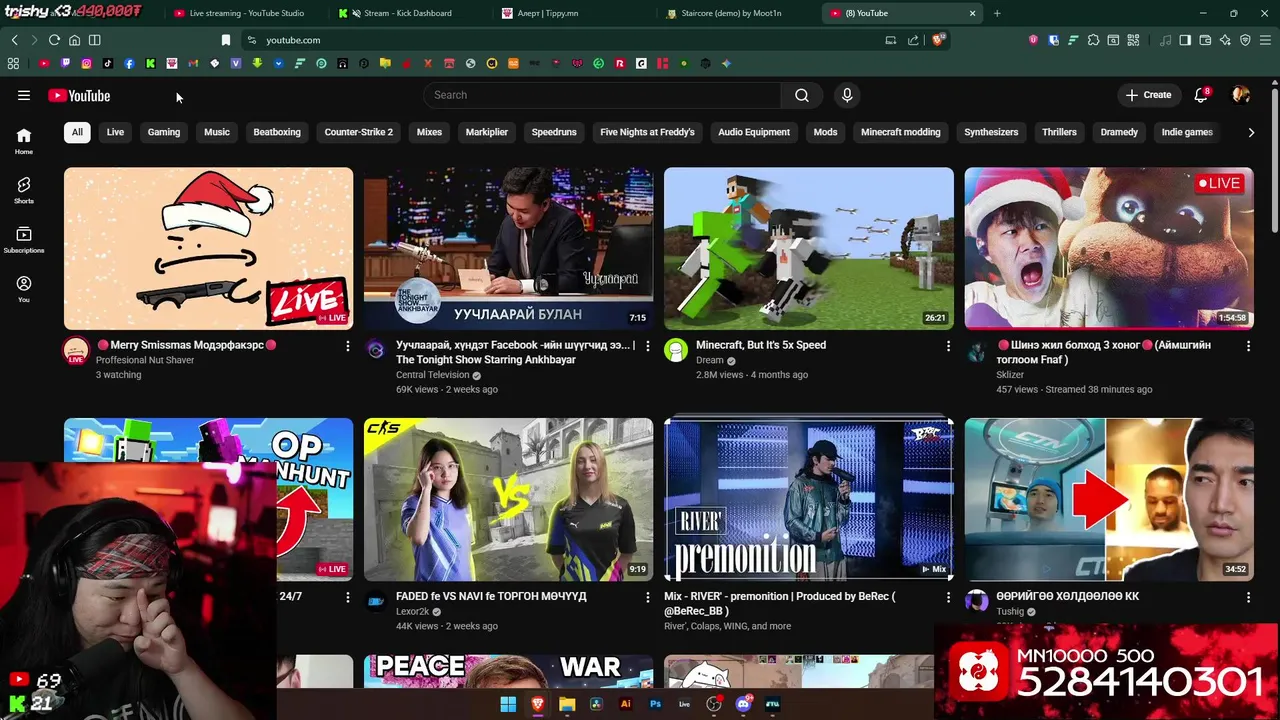
Task: Switch to Live streaming YouTube Studio tab
Action: pyautogui.click(x=245, y=13)
